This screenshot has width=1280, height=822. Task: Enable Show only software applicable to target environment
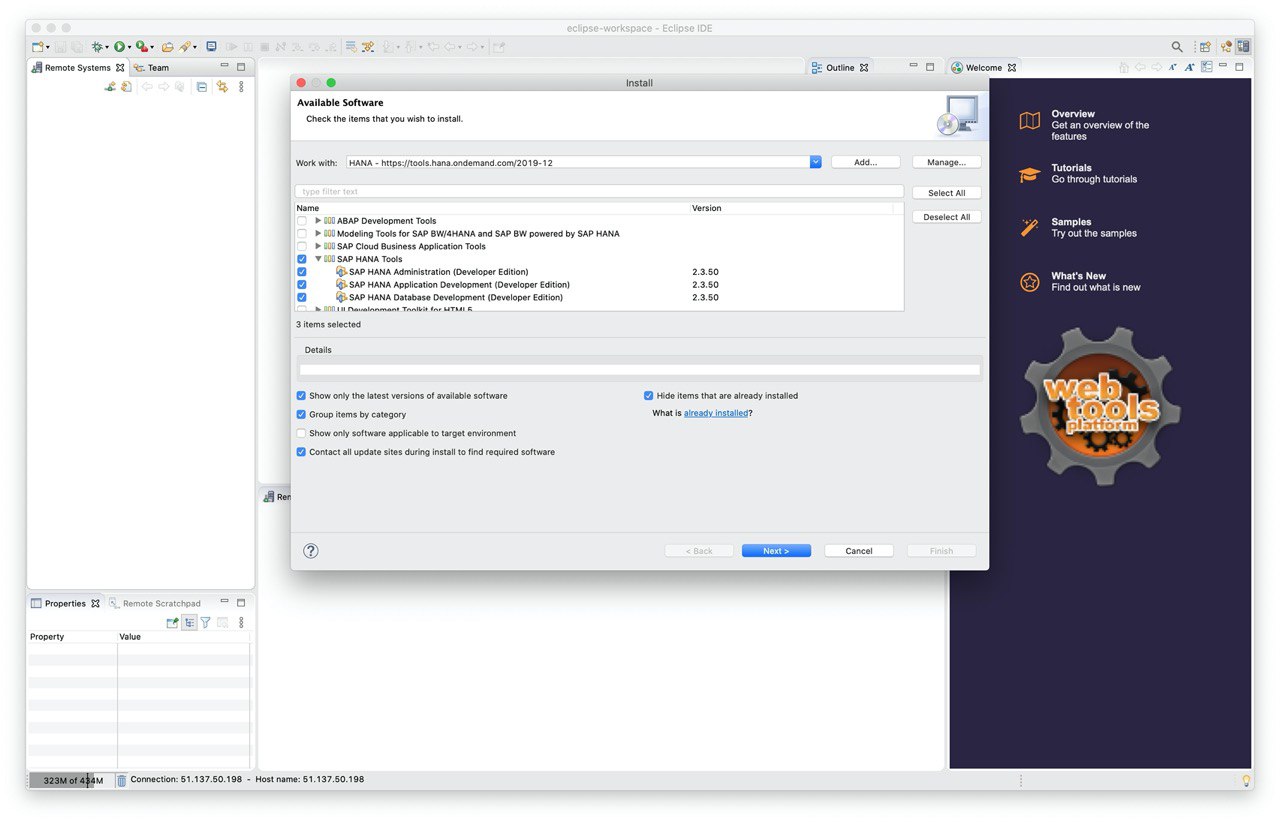click(301, 433)
